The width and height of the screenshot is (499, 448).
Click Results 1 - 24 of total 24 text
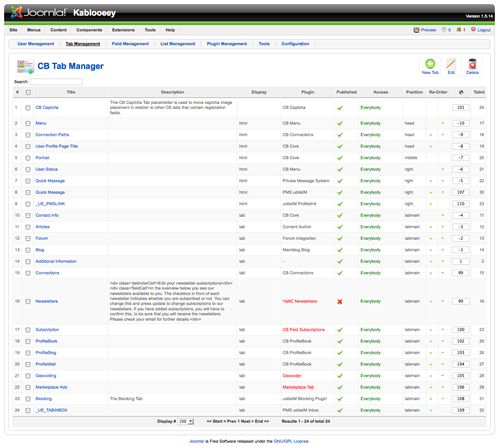[x=306, y=421]
